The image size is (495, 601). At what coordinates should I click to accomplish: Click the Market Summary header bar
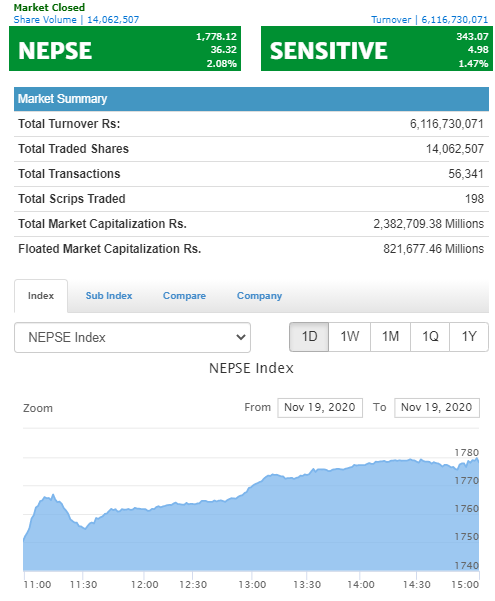click(x=252, y=99)
